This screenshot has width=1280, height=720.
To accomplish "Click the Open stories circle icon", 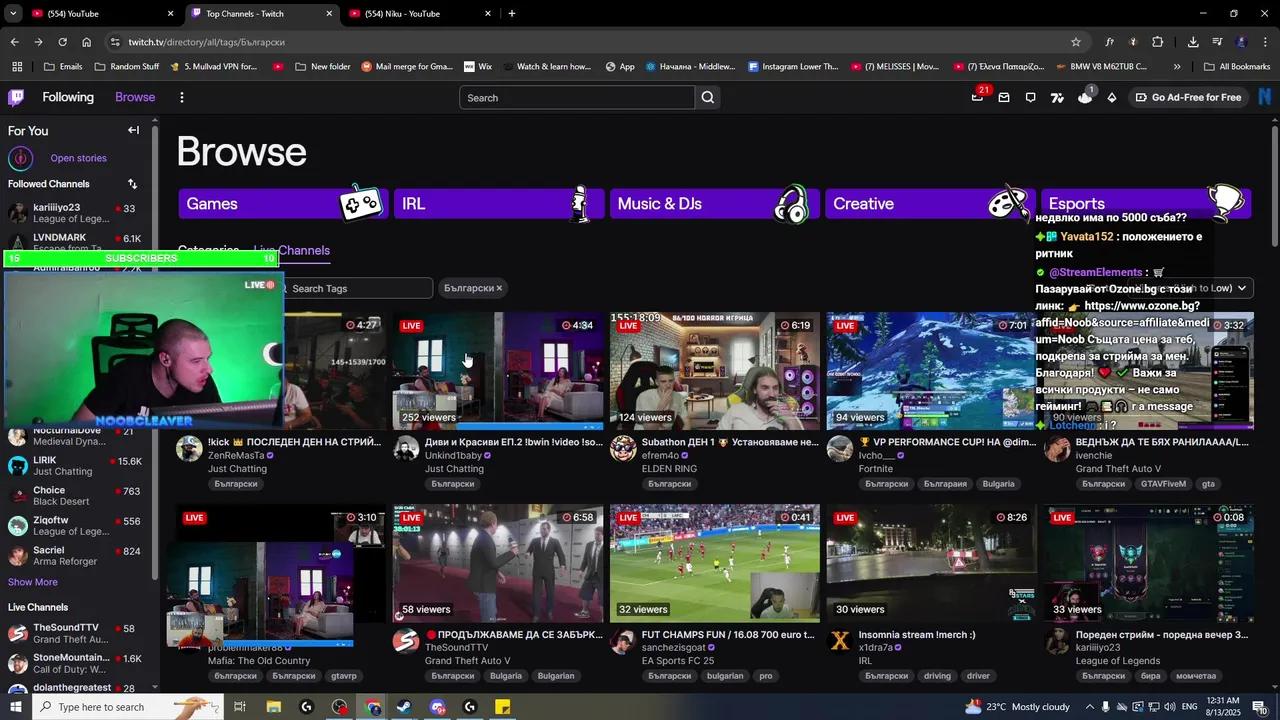I will (20, 158).
